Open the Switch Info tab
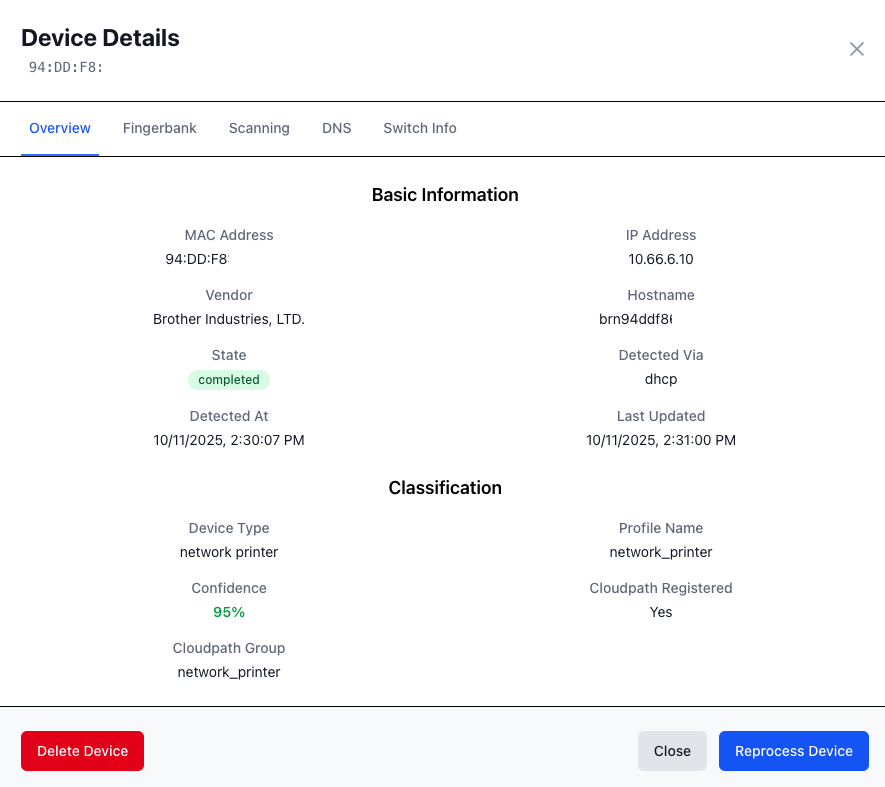This screenshot has height=787, width=885. [420, 128]
